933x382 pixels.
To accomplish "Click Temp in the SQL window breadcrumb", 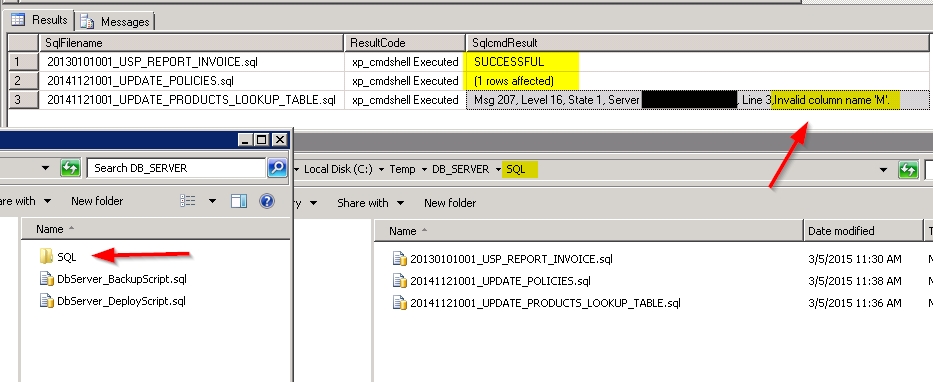I will (x=402, y=170).
